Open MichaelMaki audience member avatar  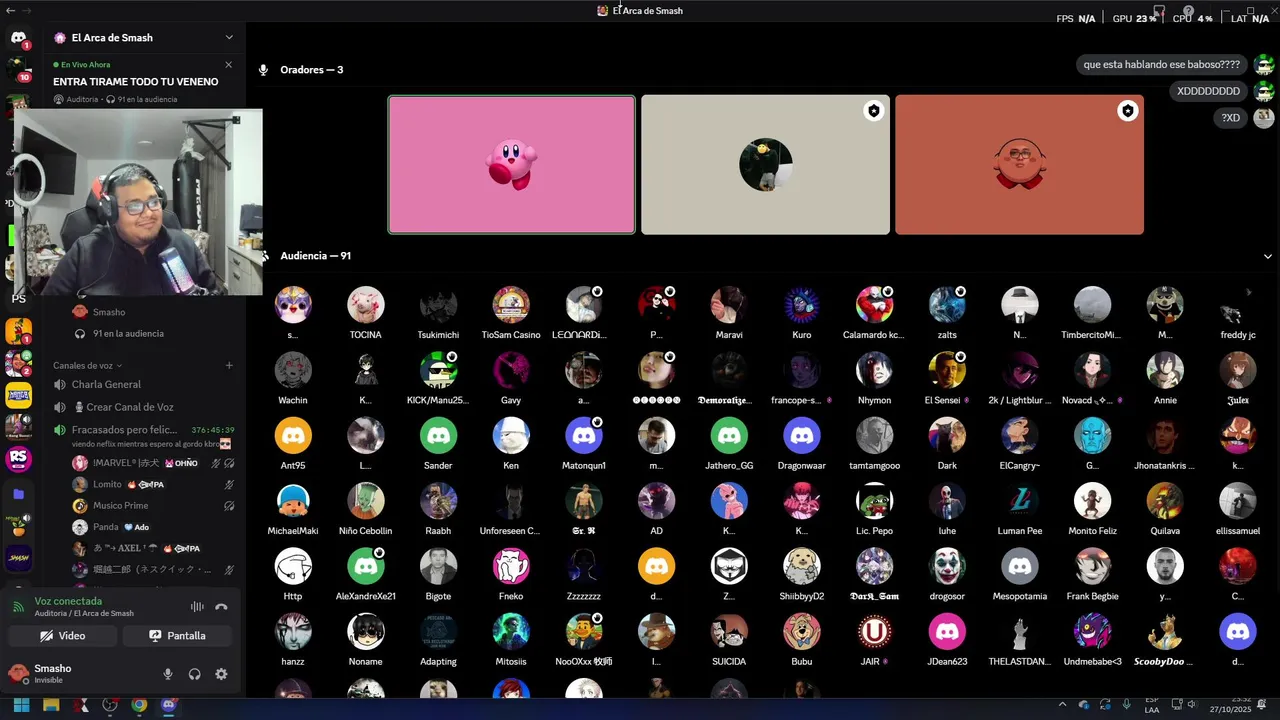[x=293, y=501]
